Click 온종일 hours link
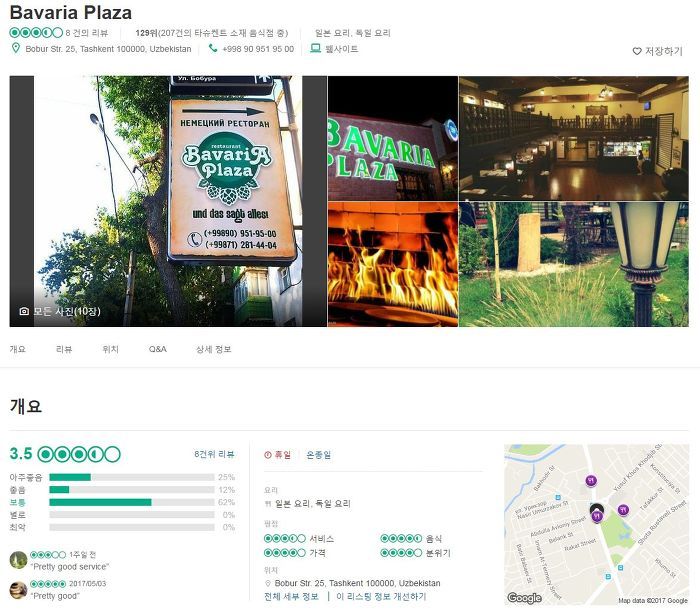 pos(318,455)
